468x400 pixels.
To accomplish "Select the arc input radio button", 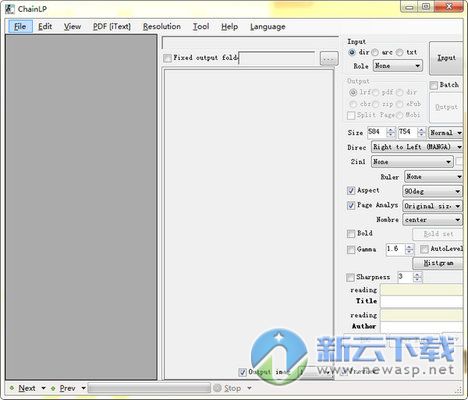I will click(375, 52).
